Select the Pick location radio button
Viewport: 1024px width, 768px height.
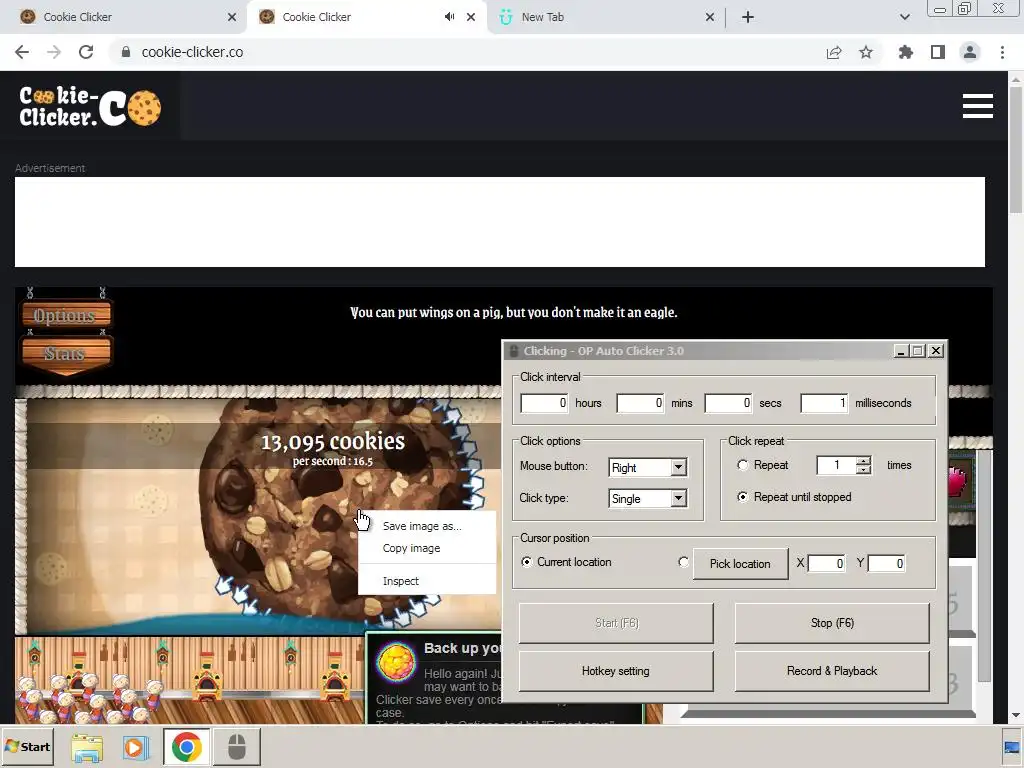pos(683,562)
